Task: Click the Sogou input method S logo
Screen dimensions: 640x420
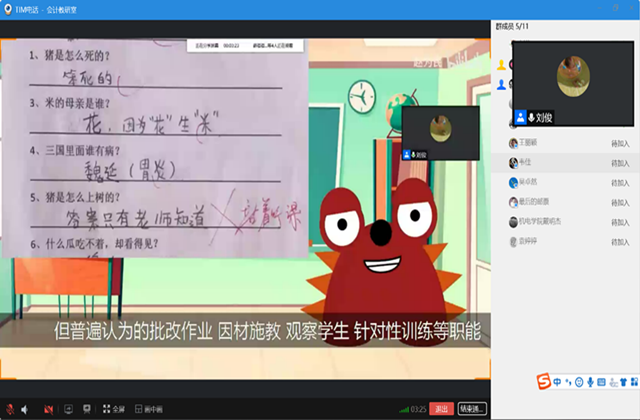Action: pyautogui.click(x=543, y=381)
